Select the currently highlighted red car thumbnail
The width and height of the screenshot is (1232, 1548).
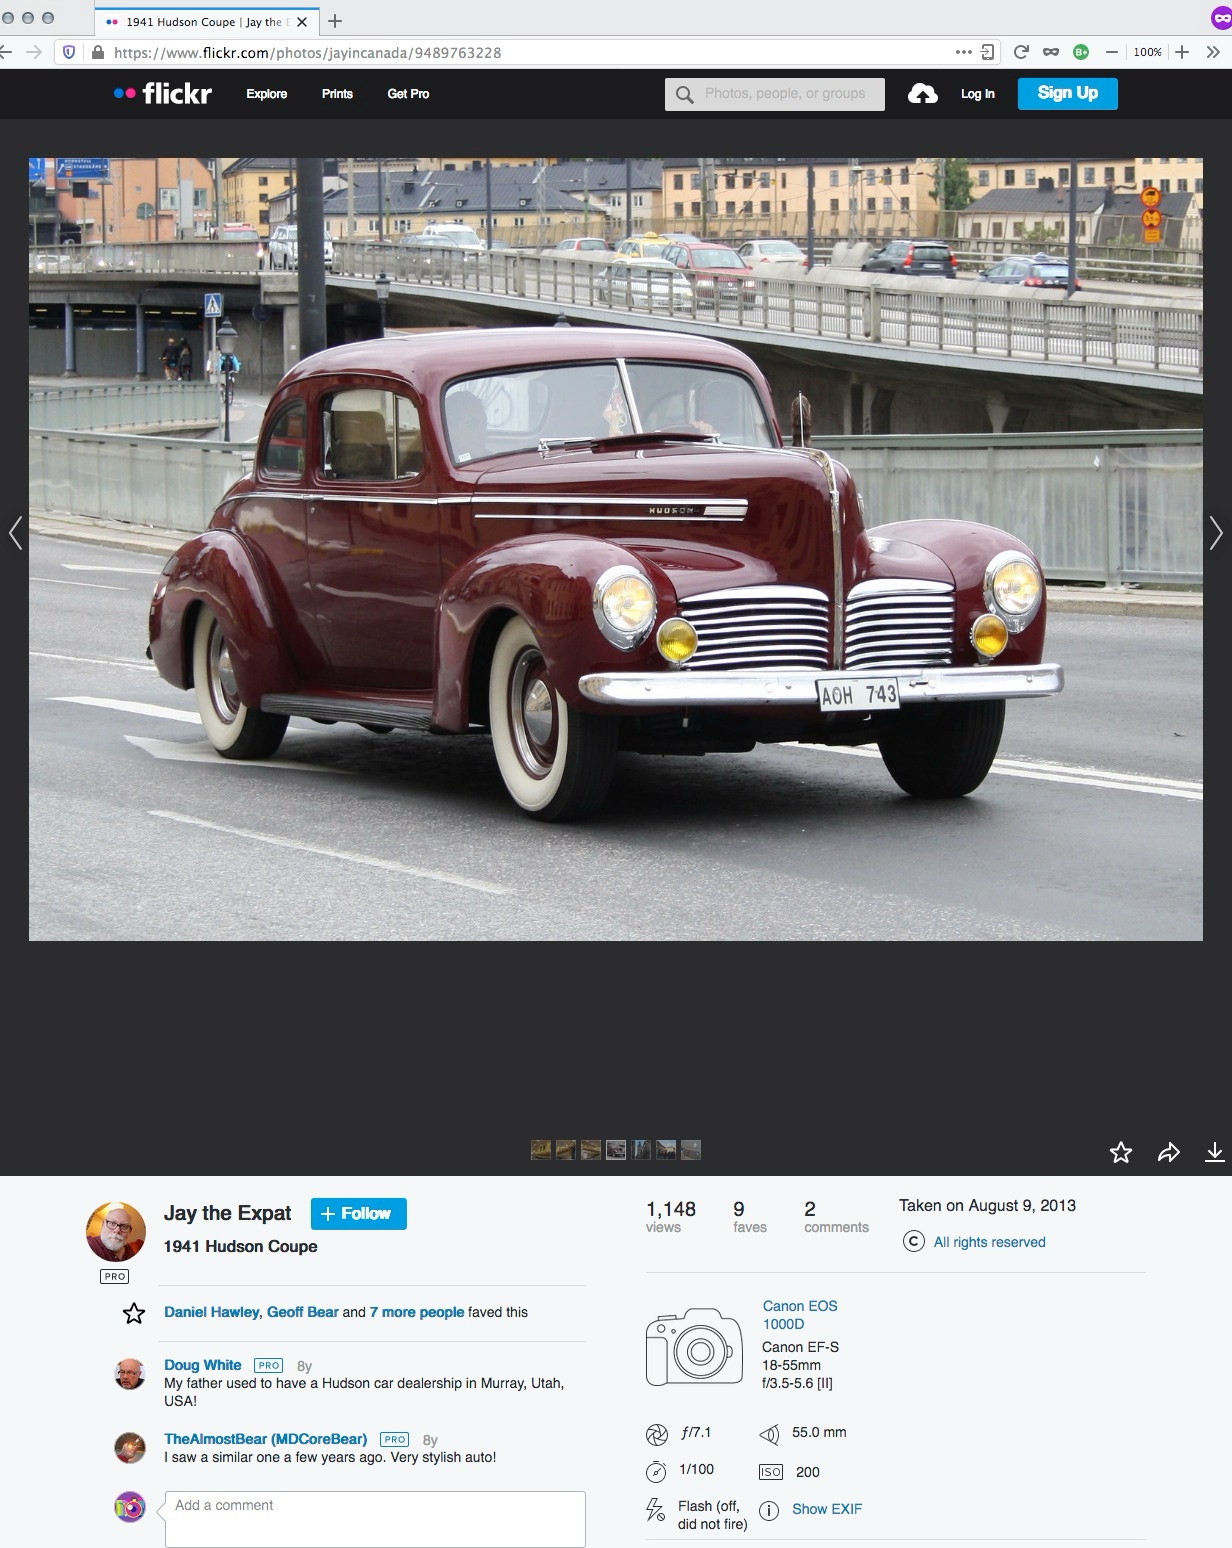pyautogui.click(x=616, y=1150)
